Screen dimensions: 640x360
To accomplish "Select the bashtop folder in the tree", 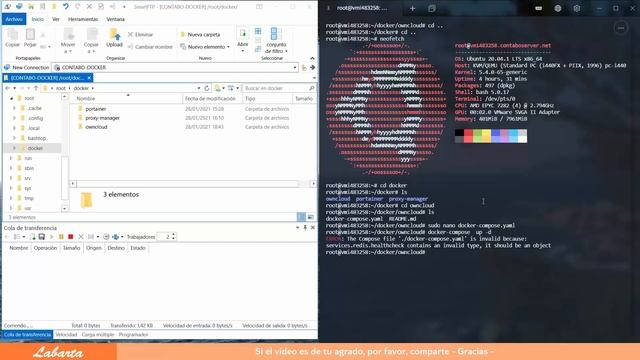I will coord(37,138).
